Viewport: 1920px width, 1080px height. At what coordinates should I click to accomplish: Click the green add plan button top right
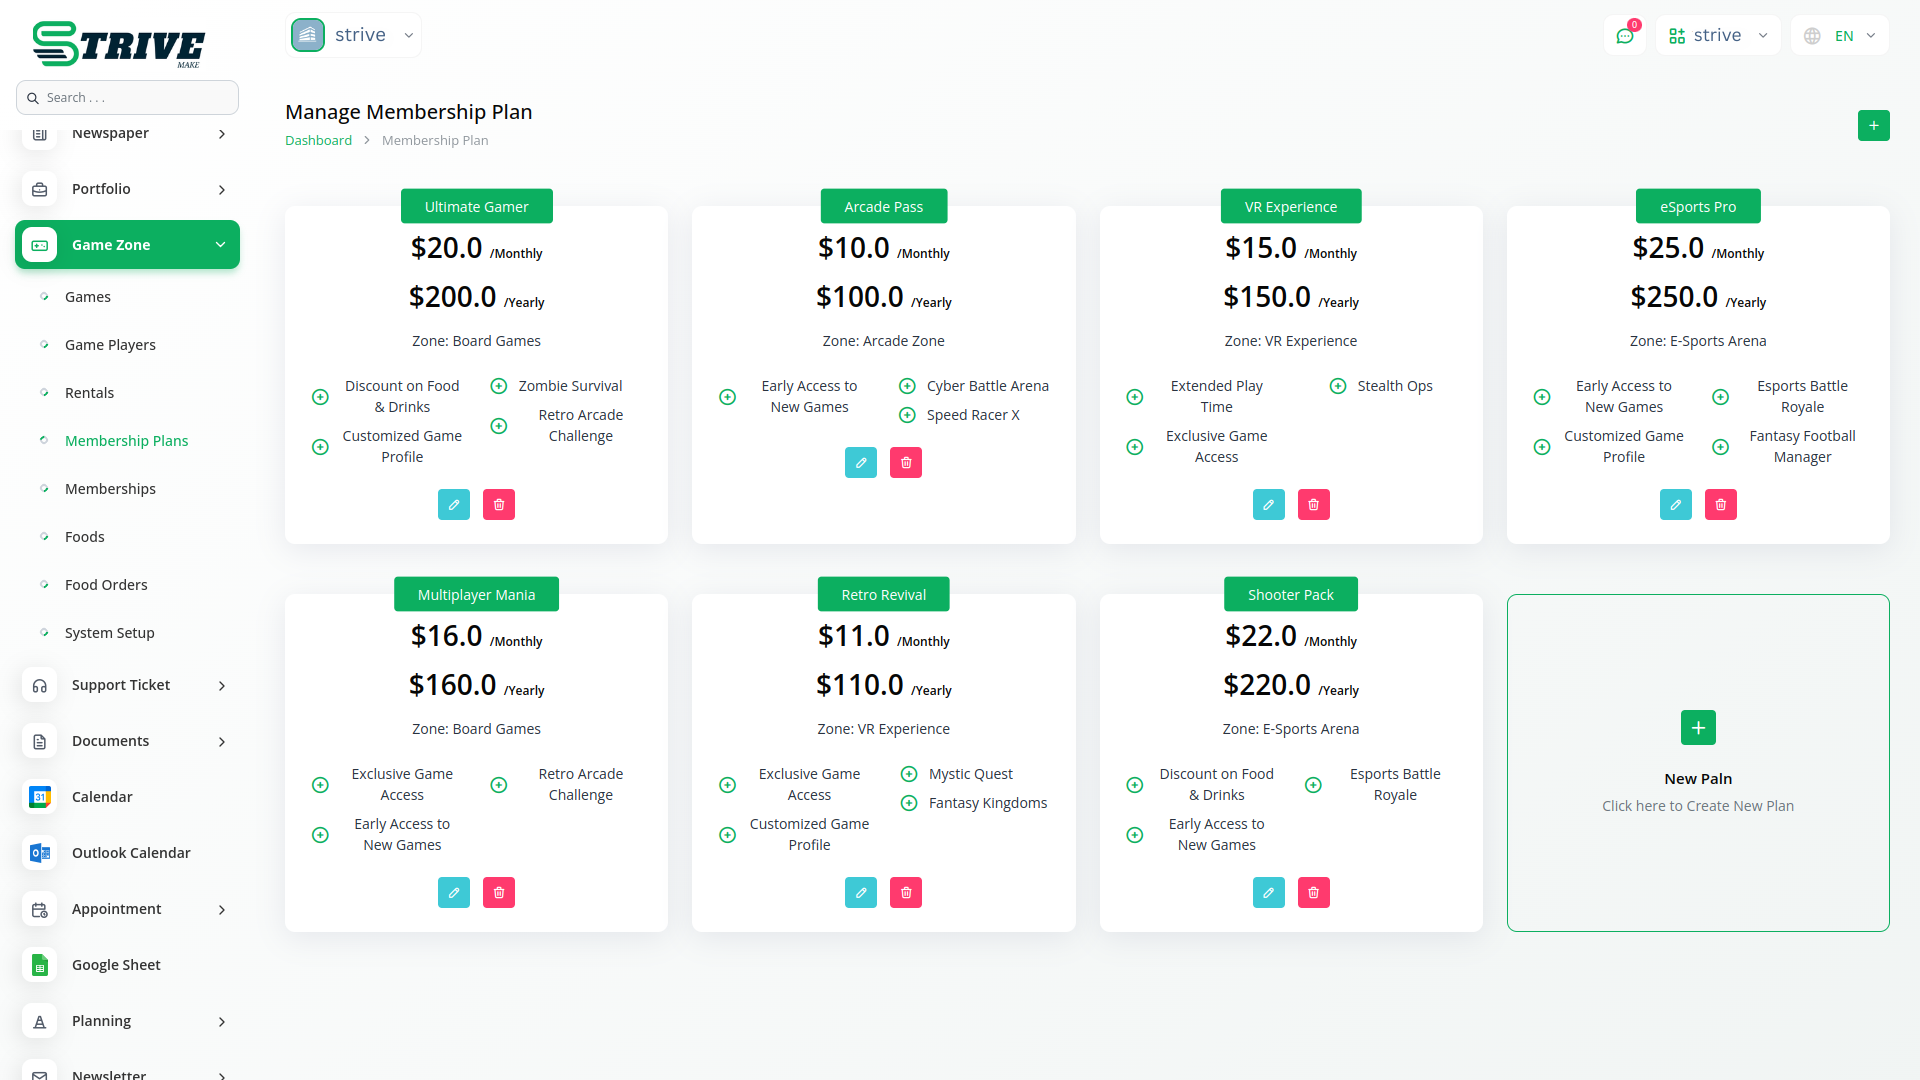1873,126
